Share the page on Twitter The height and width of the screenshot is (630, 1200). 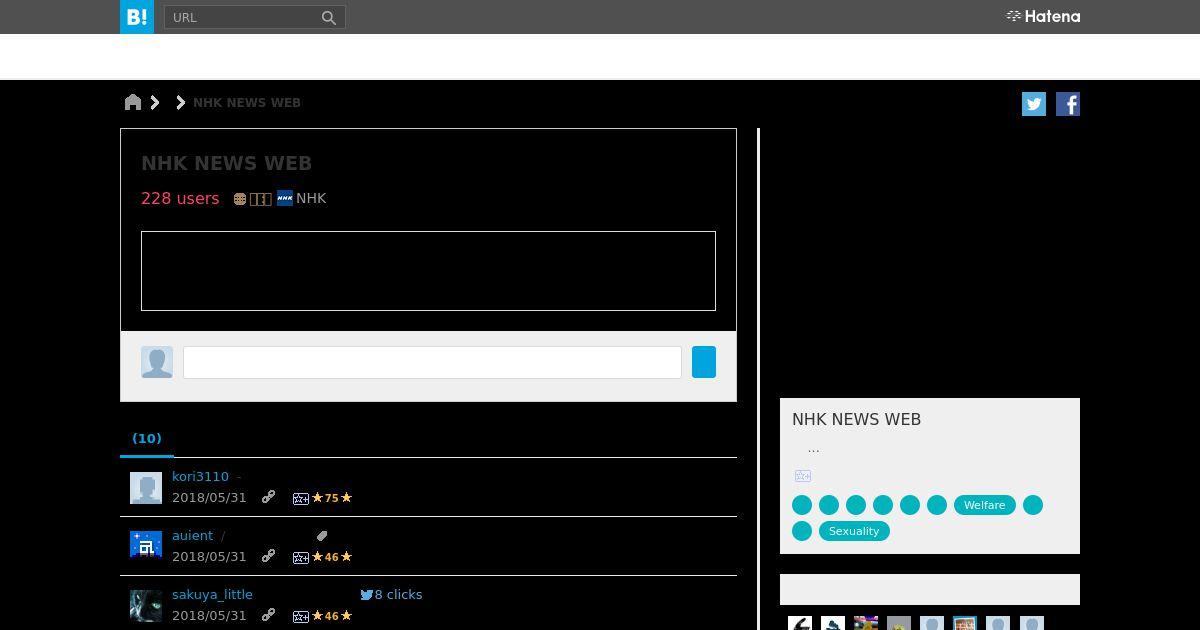1034,104
